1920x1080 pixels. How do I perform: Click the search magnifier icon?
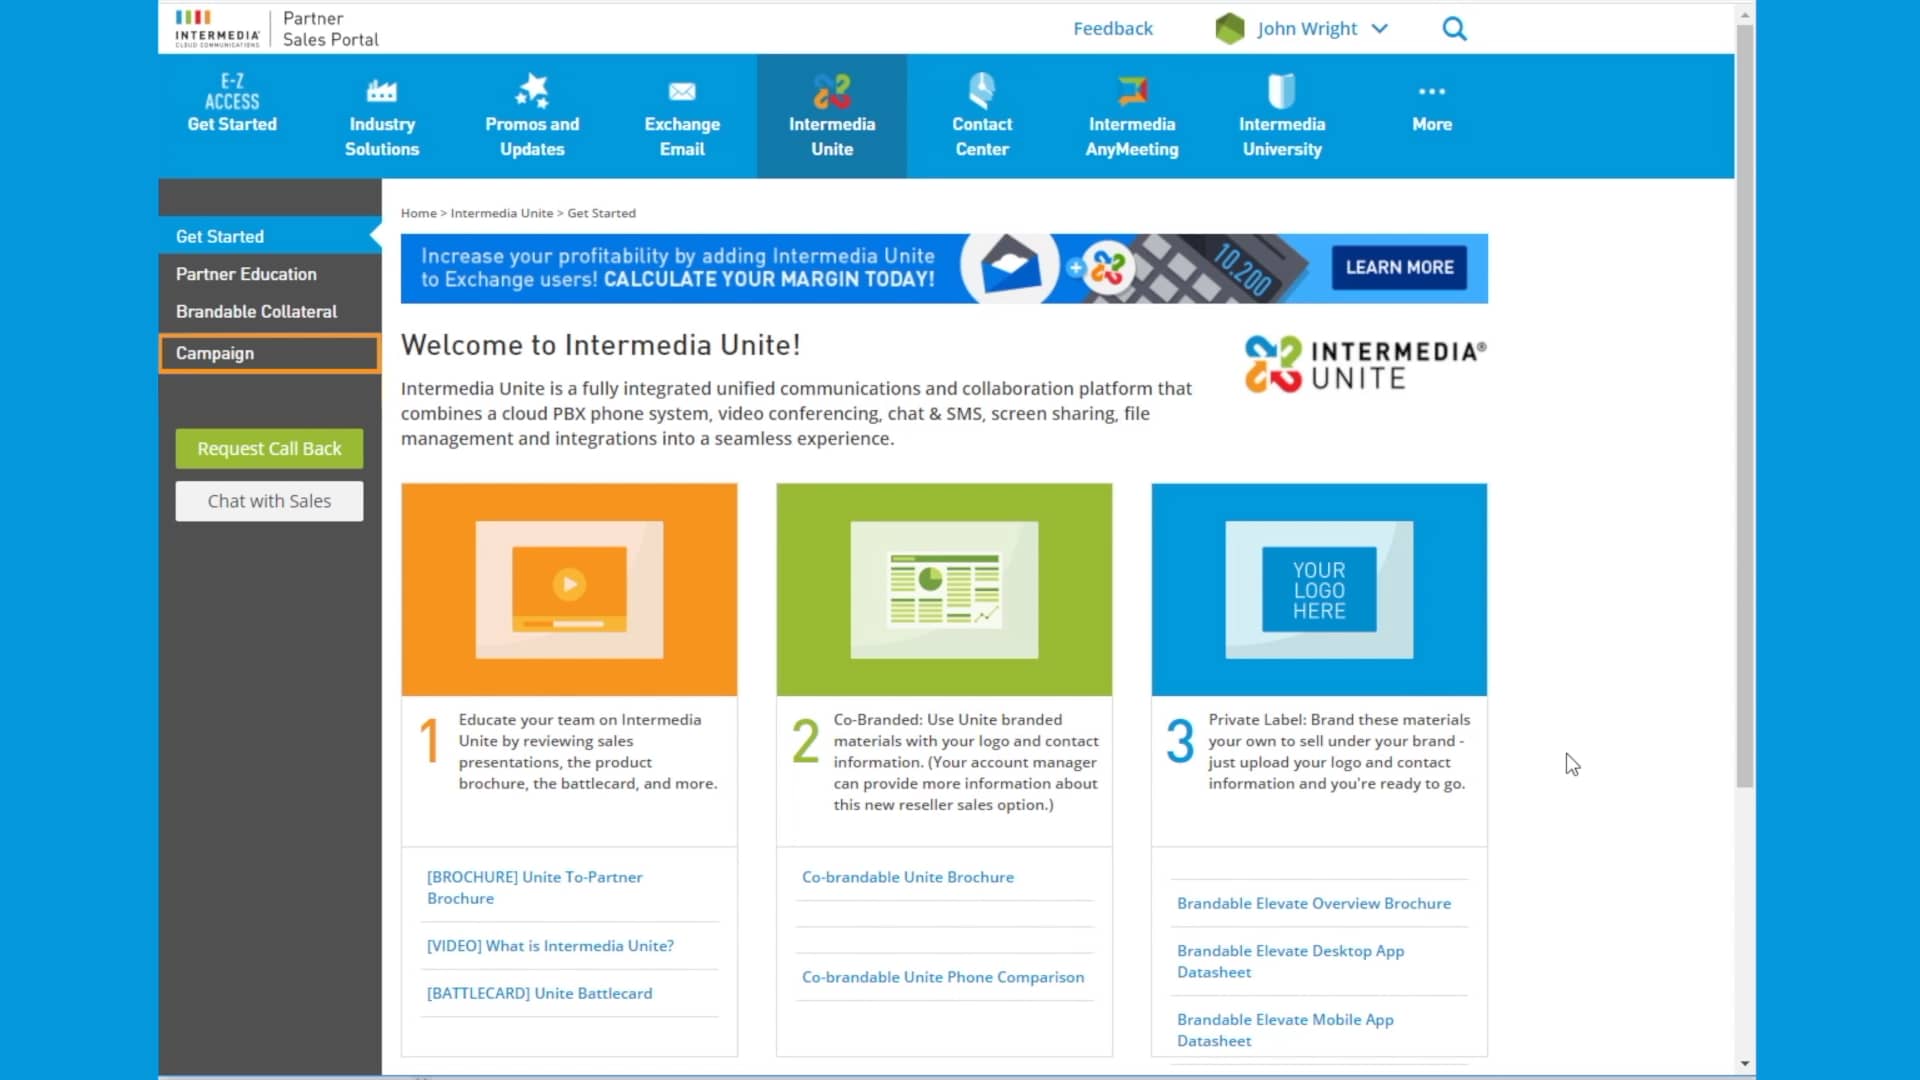1454,29
